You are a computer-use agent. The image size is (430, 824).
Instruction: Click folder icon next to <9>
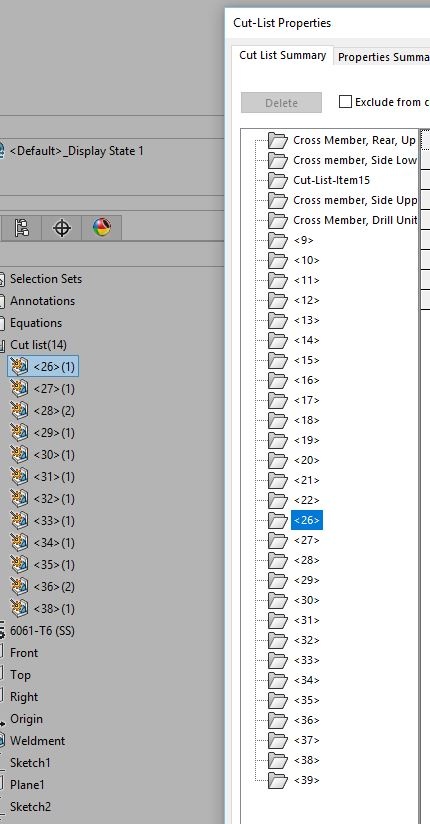(x=278, y=240)
